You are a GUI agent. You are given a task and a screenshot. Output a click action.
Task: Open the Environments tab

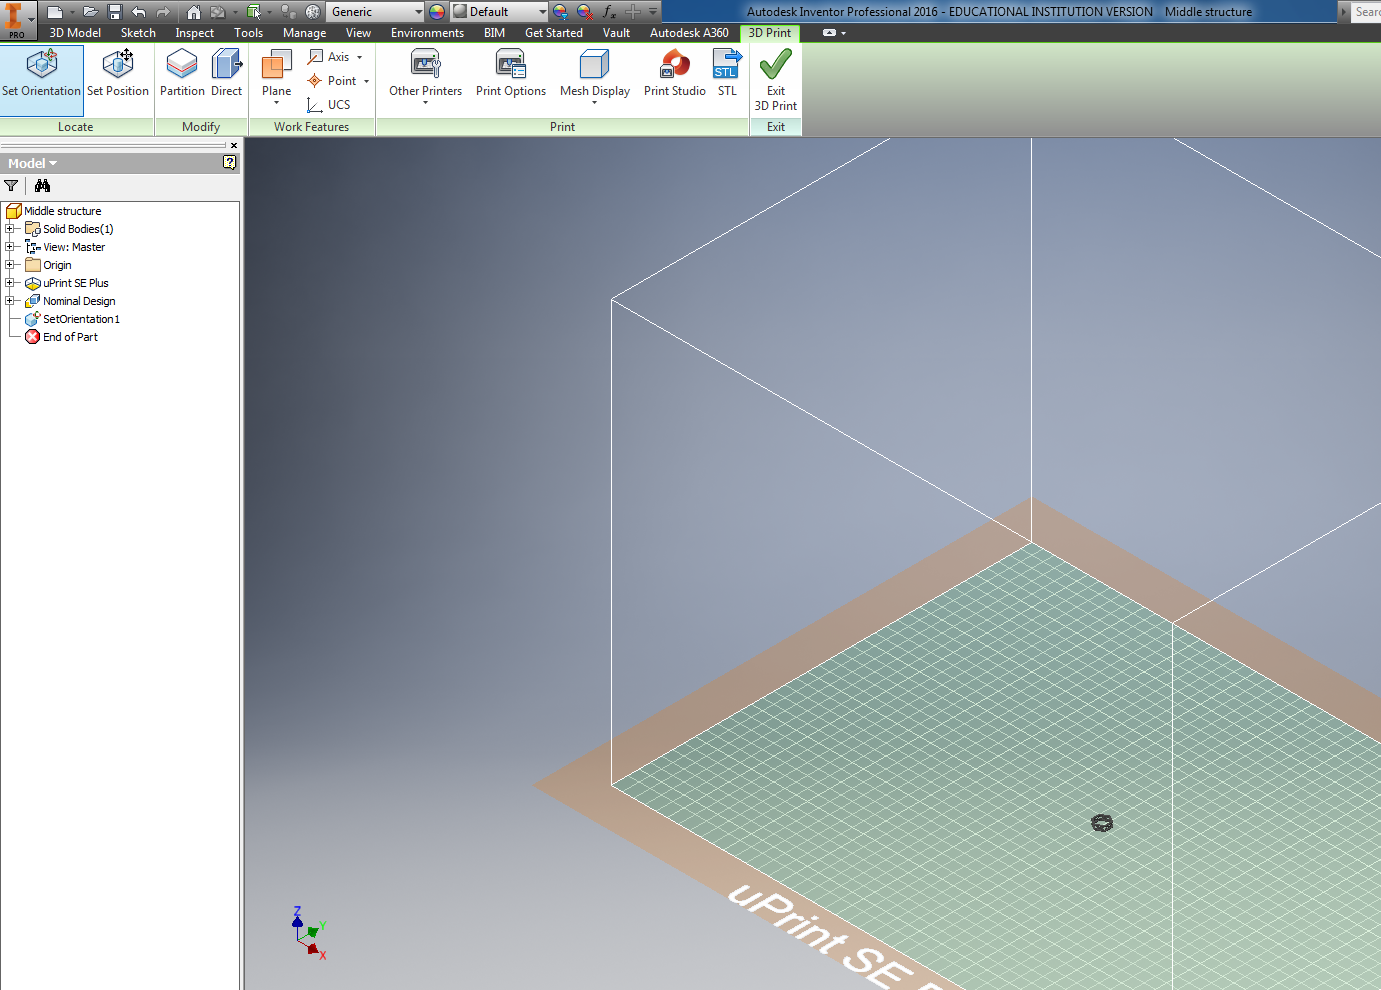pos(427,33)
